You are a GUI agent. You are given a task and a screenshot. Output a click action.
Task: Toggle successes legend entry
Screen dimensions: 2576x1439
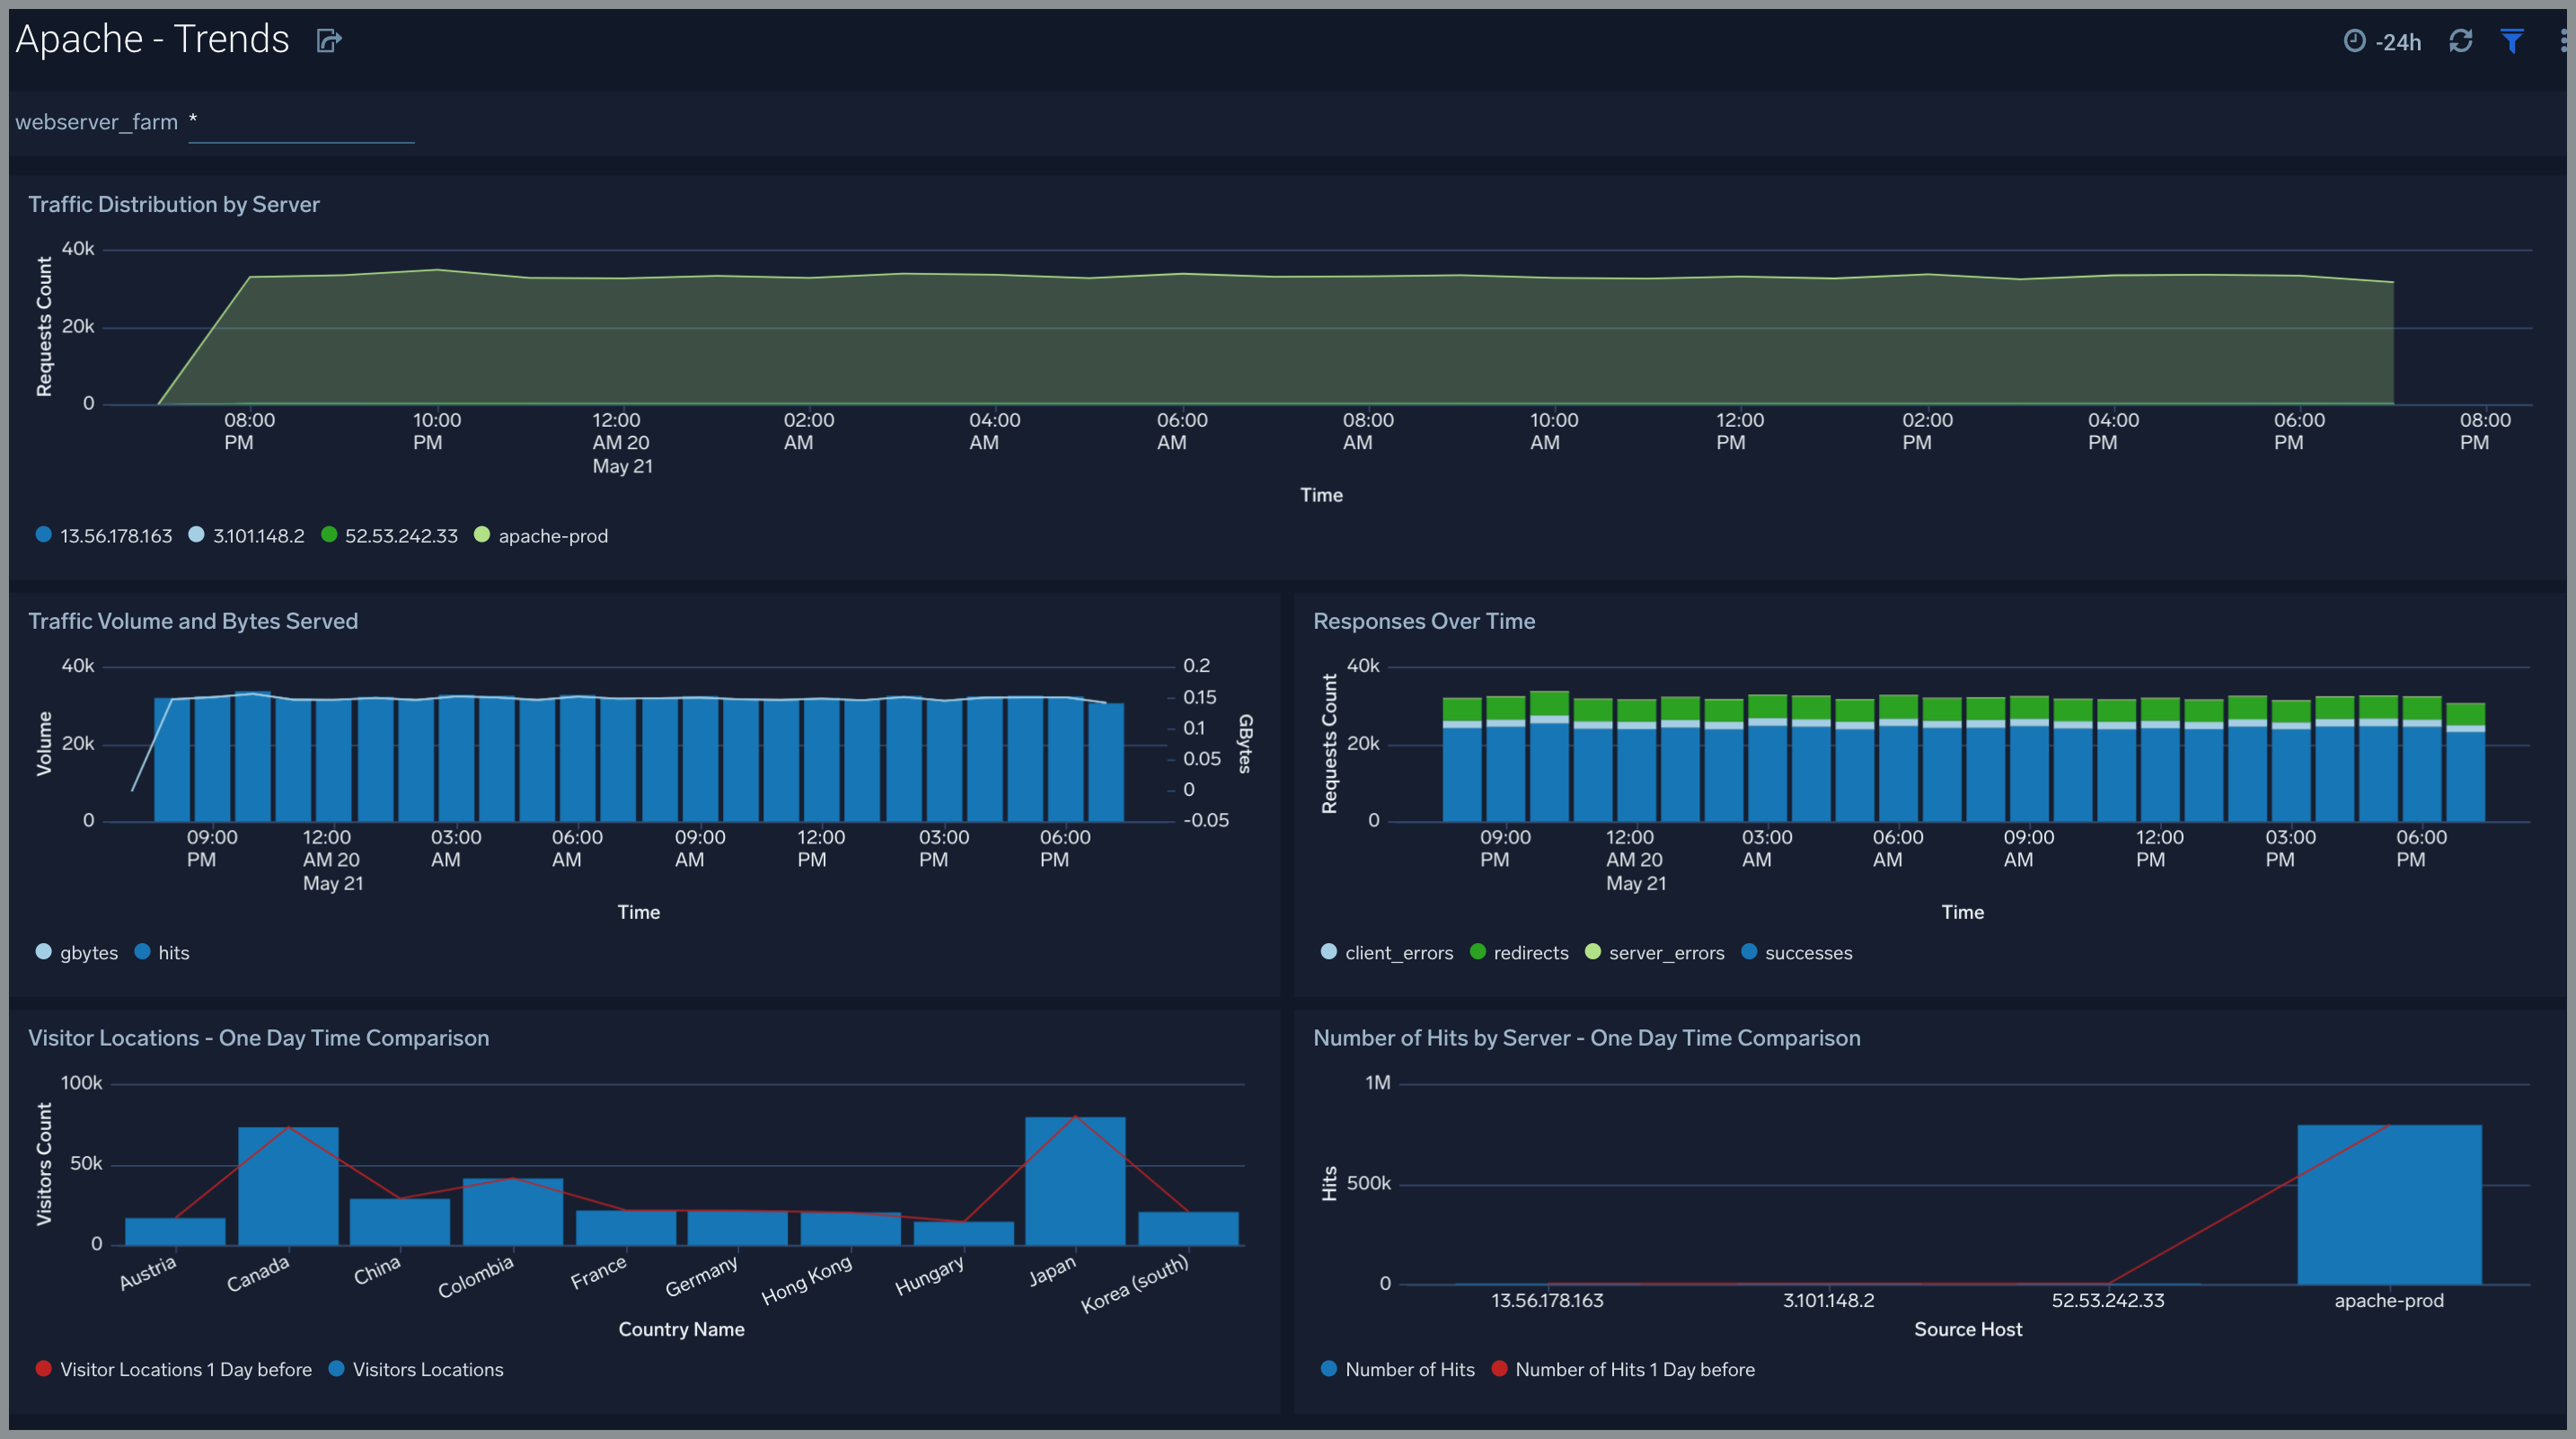click(x=1807, y=953)
